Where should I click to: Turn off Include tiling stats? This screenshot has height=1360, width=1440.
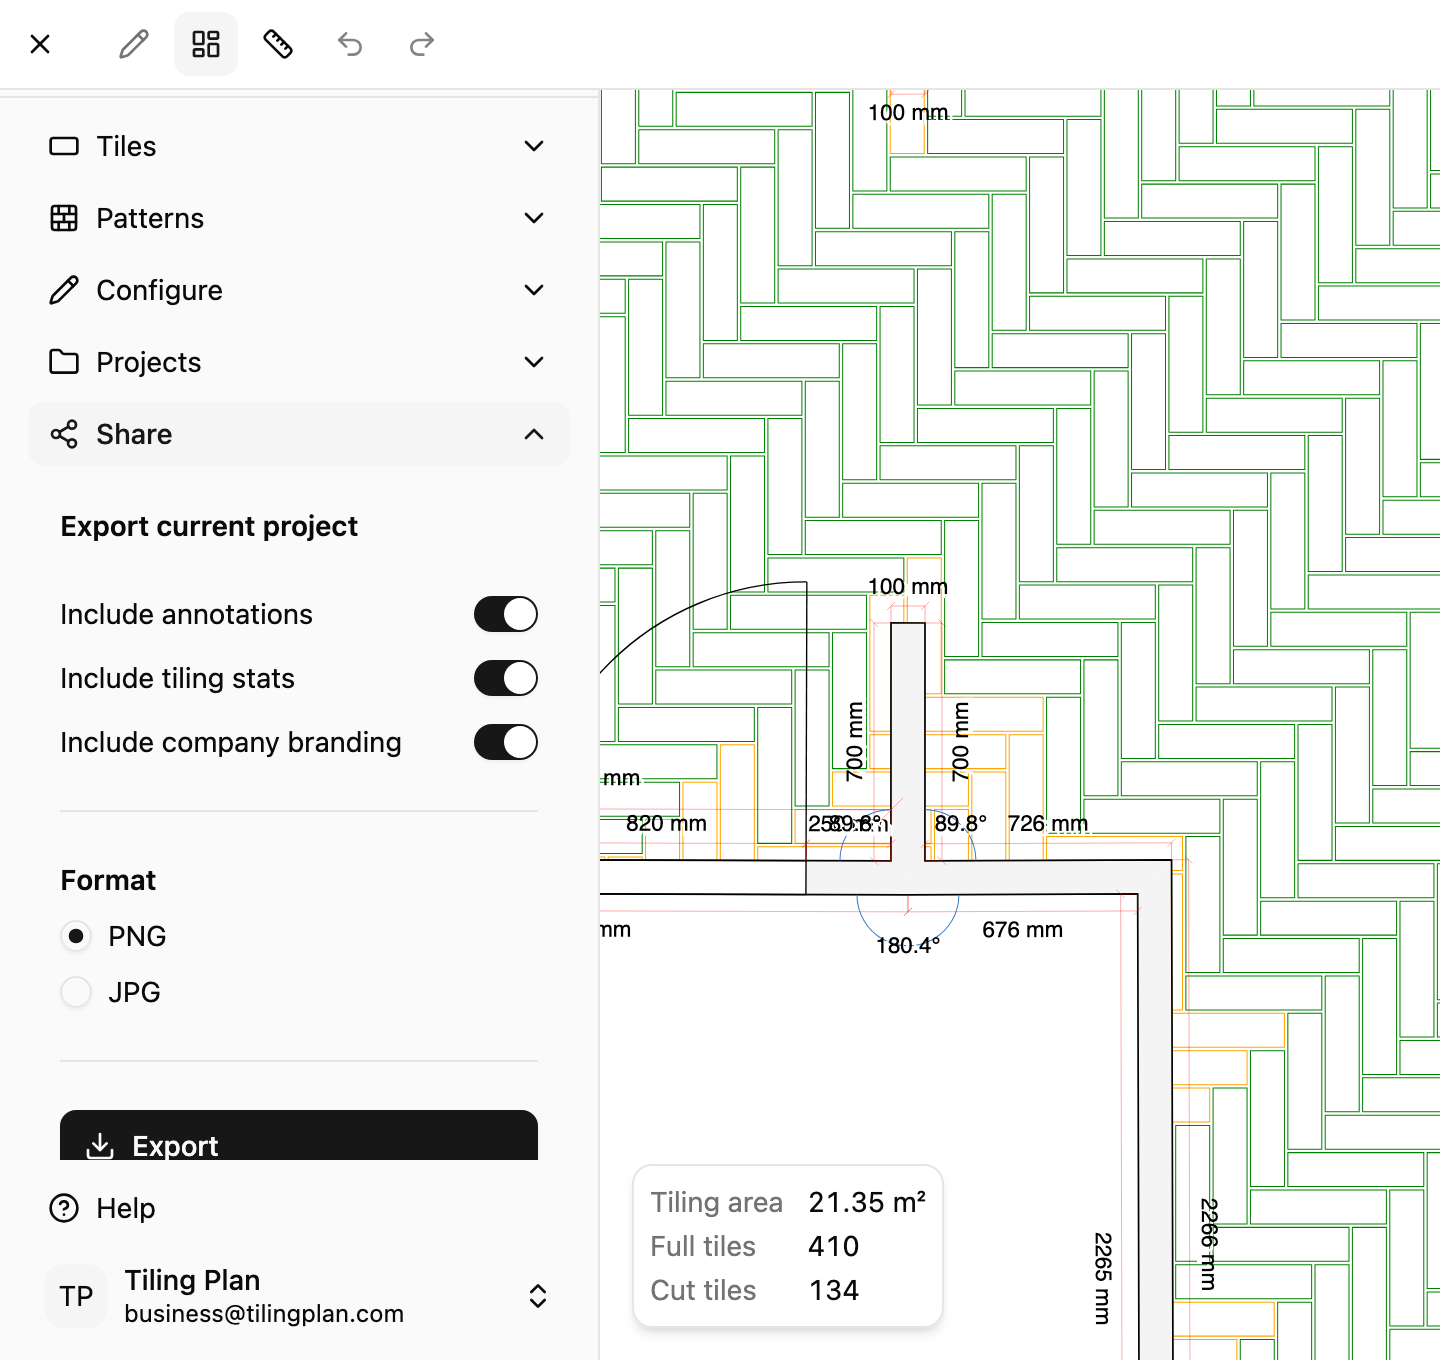506,678
